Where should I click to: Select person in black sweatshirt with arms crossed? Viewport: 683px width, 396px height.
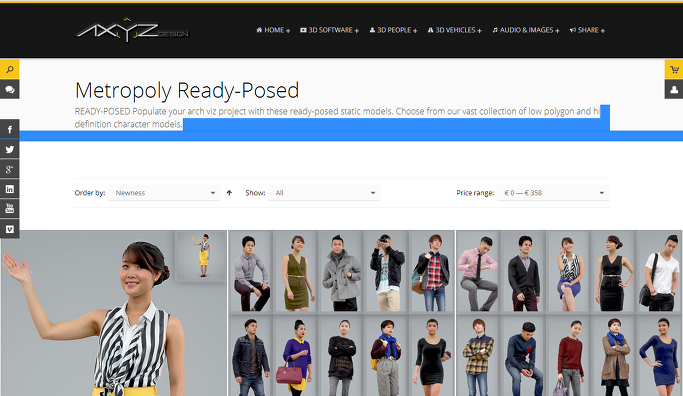pos(342,355)
